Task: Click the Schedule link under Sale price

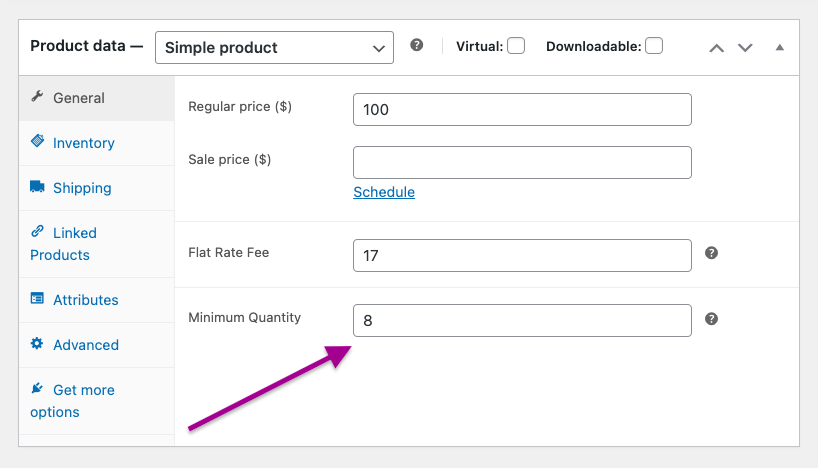Action: click(x=384, y=192)
